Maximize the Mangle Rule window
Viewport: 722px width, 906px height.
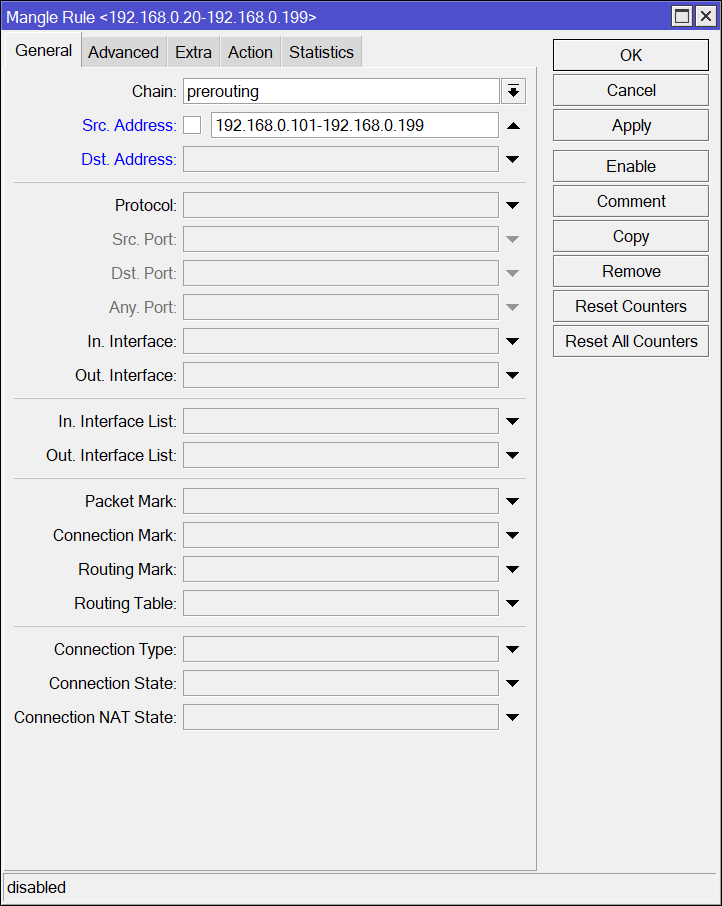click(682, 16)
